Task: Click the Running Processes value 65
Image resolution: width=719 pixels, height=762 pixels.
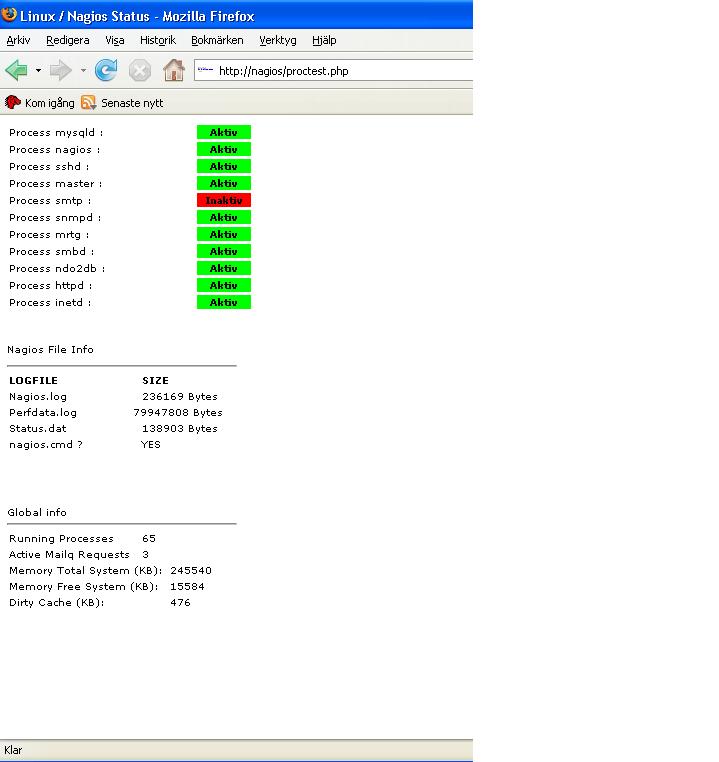Action: tap(149, 538)
